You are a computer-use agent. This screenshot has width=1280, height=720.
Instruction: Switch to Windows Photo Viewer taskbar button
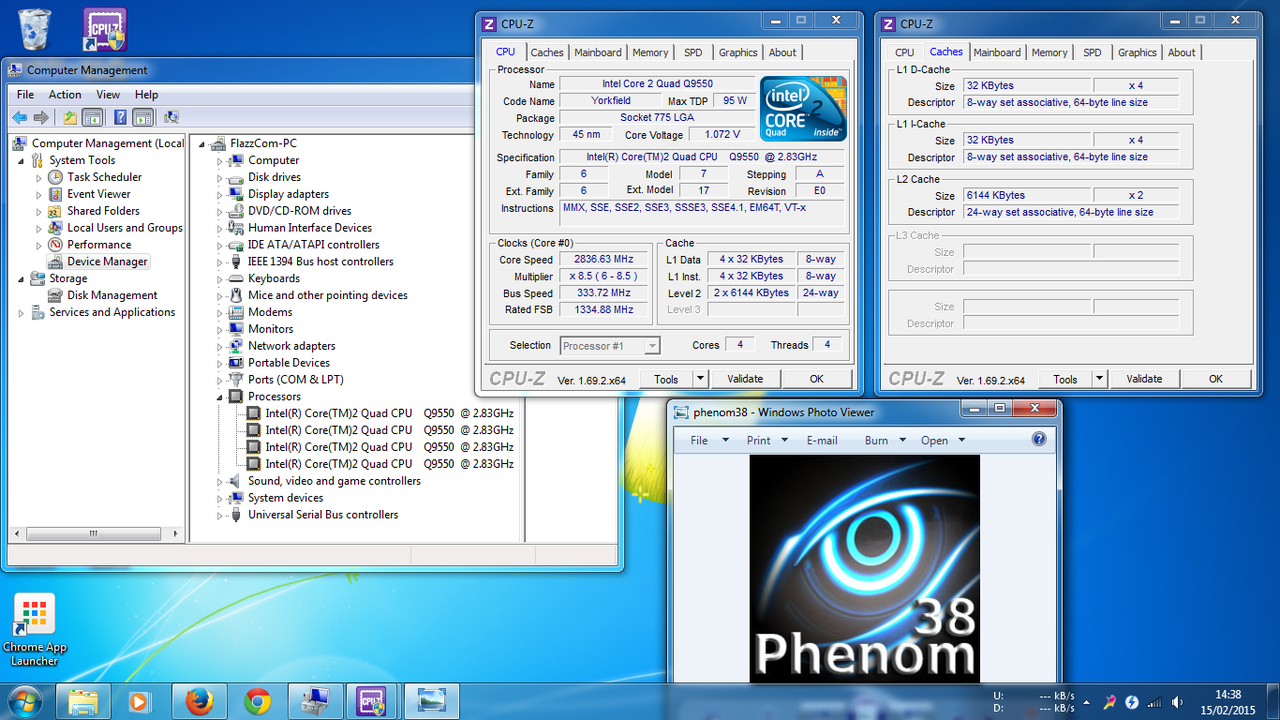tap(433, 702)
